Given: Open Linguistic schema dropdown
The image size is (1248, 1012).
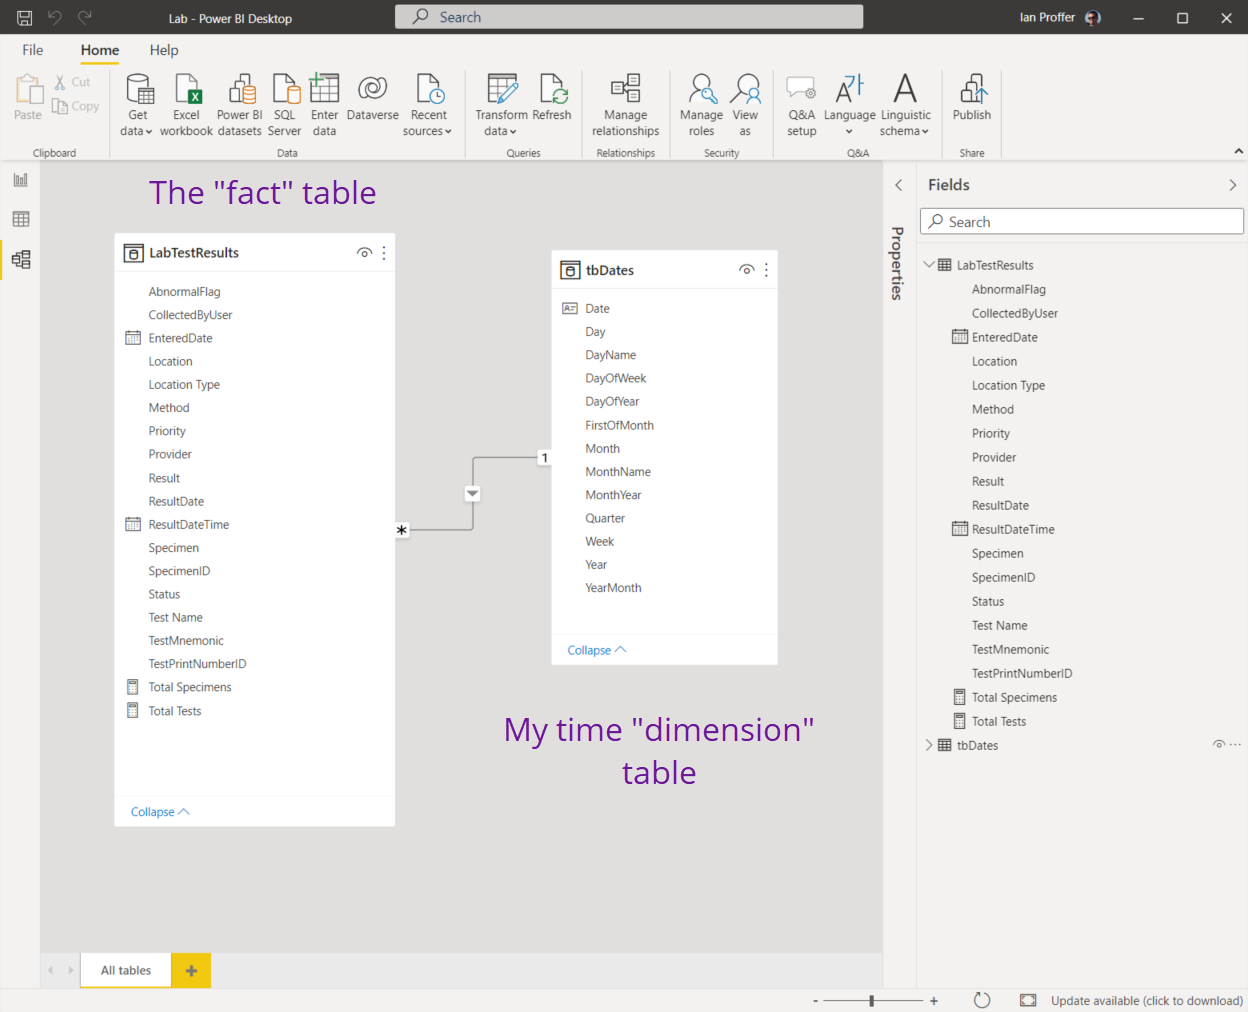Looking at the screenshot, I should tap(905, 105).
